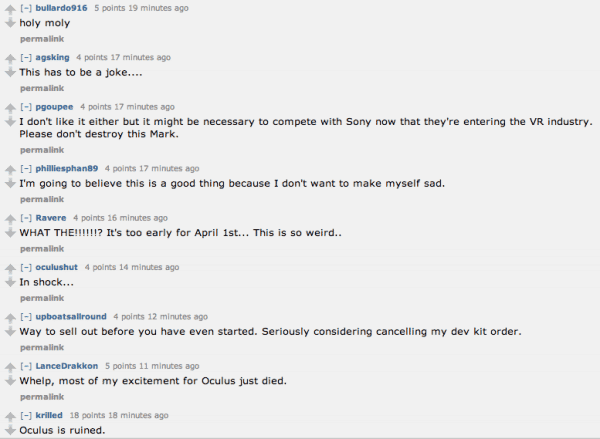Open the permalink under philliesphan89's comment

click(41, 199)
